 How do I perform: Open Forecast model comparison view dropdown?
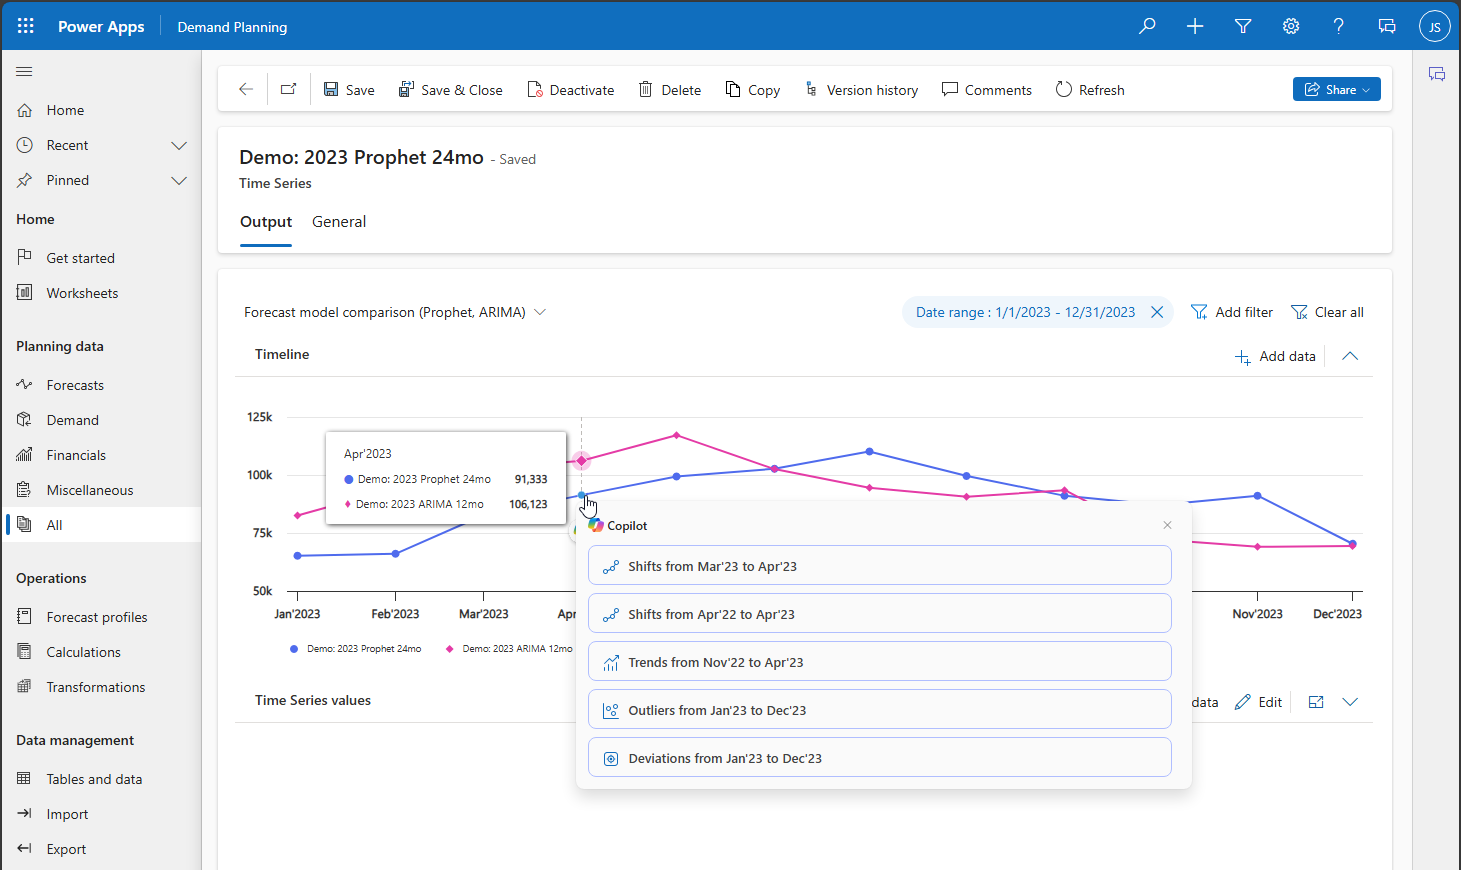pos(540,312)
